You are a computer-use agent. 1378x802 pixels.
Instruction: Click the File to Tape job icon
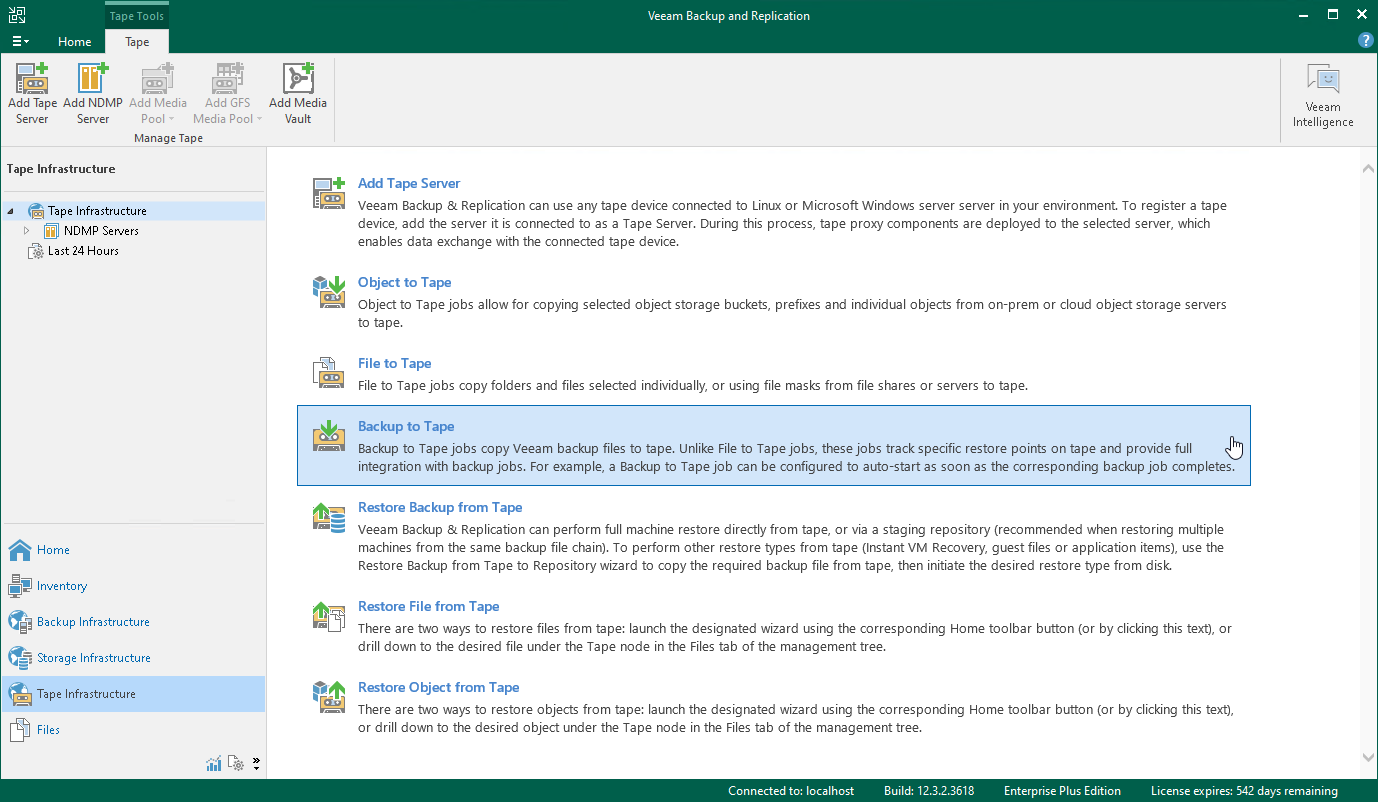(x=329, y=372)
